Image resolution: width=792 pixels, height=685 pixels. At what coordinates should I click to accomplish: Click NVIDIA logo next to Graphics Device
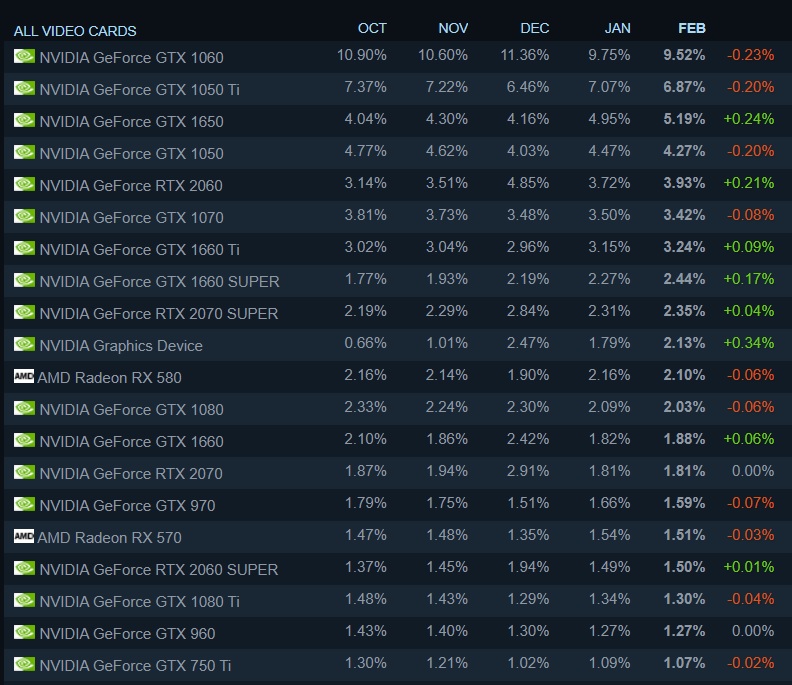click(x=24, y=344)
